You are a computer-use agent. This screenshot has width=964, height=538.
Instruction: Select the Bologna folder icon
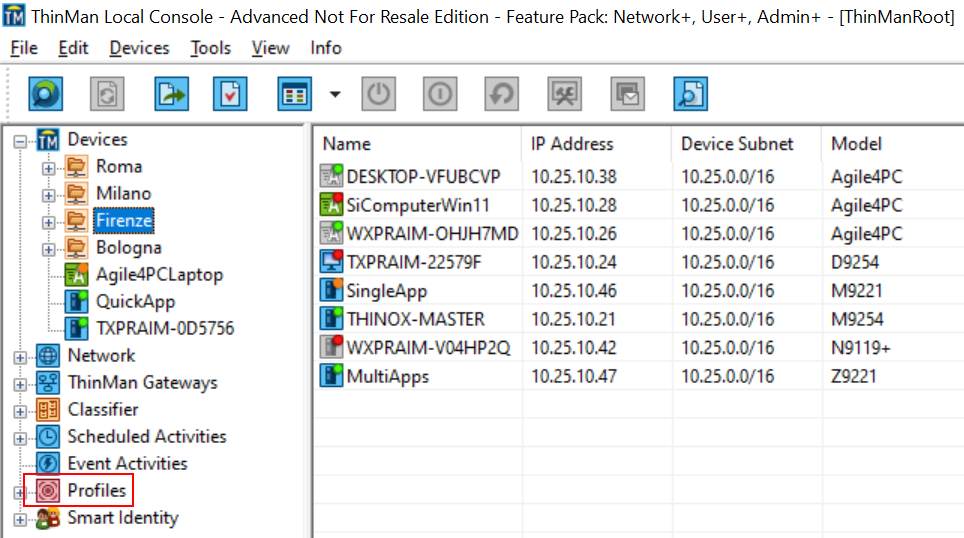coord(76,248)
